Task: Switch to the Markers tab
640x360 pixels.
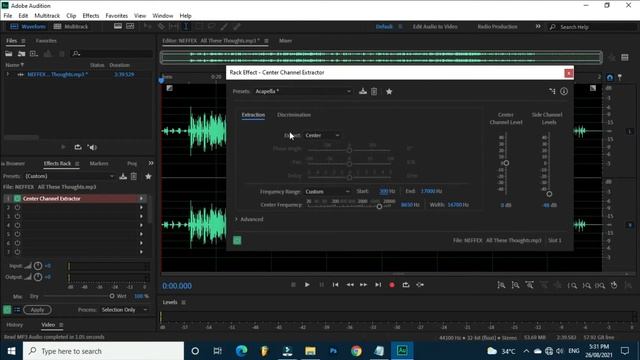Action: (x=99, y=163)
